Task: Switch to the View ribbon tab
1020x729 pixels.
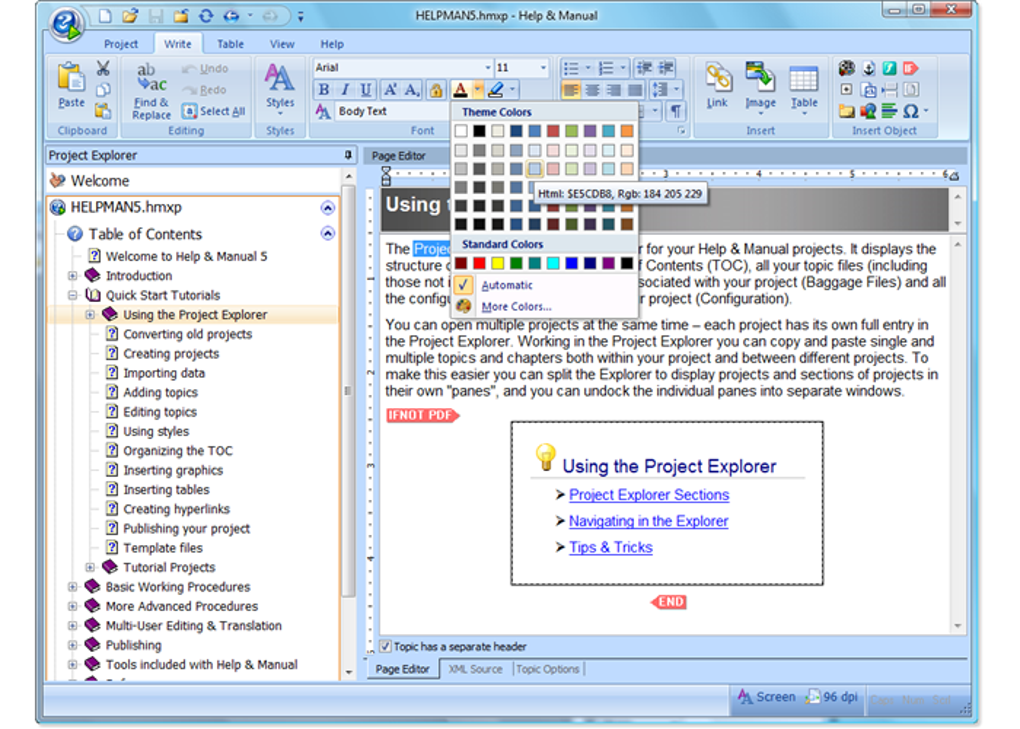Action: pos(282,44)
